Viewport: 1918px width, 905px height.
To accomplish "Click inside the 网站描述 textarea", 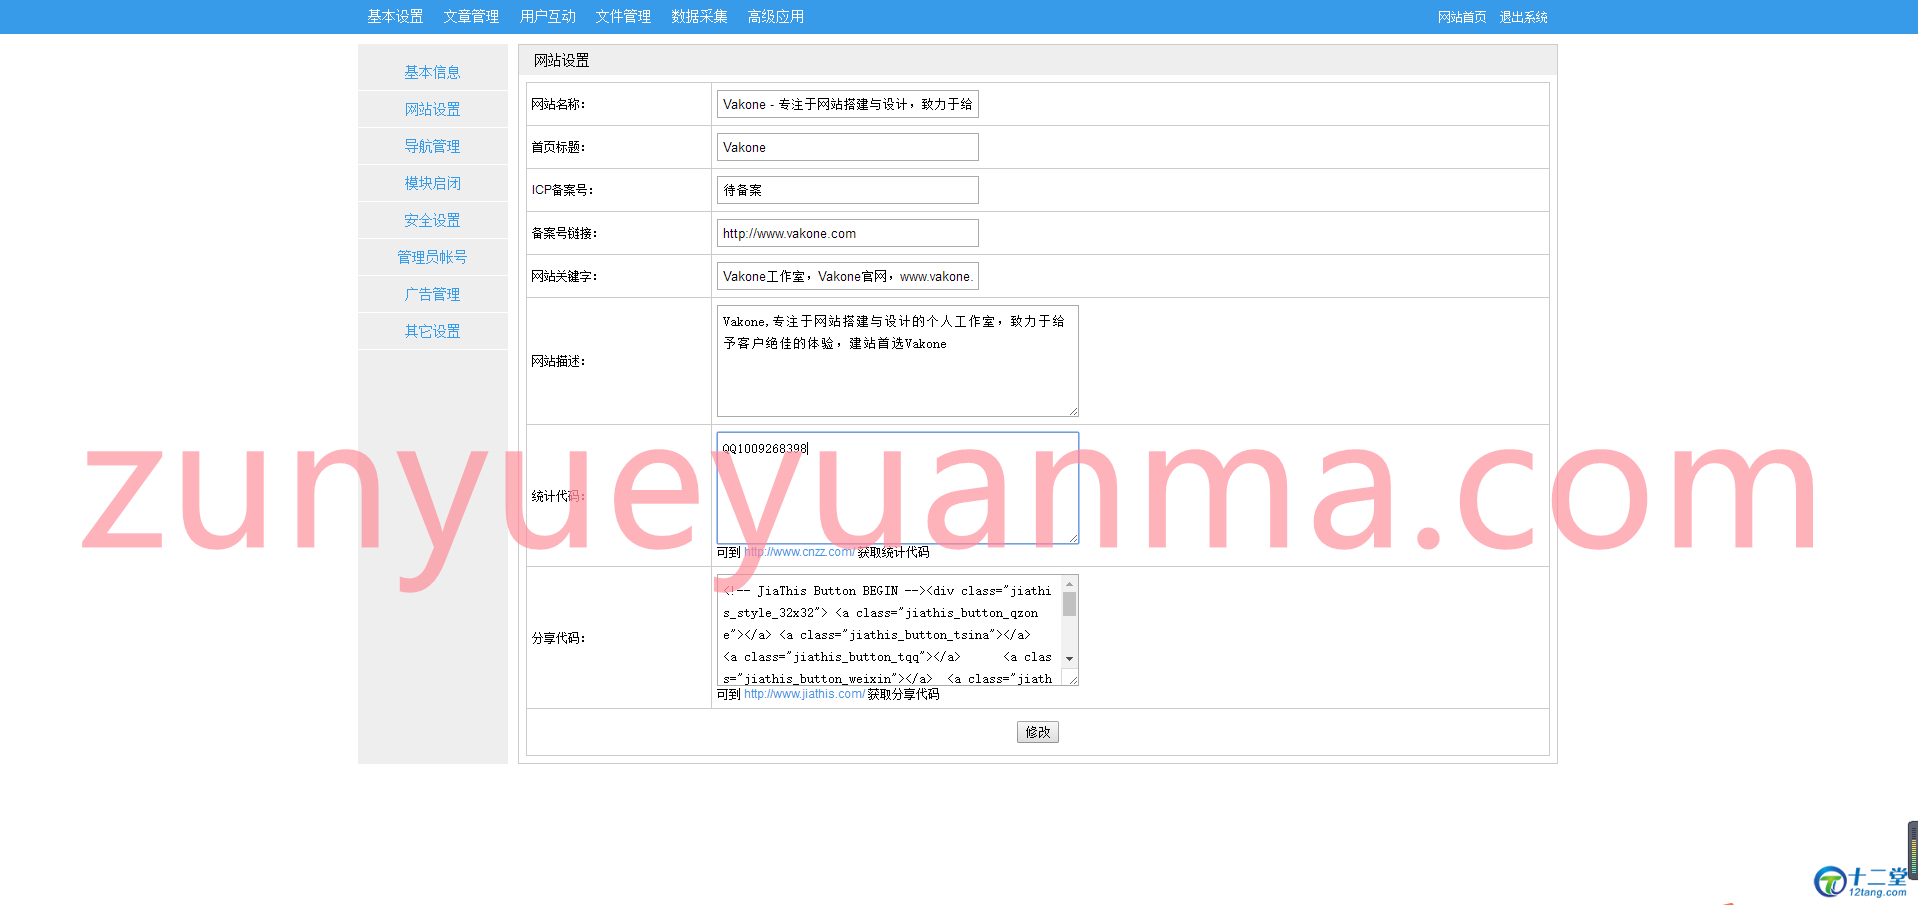I will coord(897,361).
